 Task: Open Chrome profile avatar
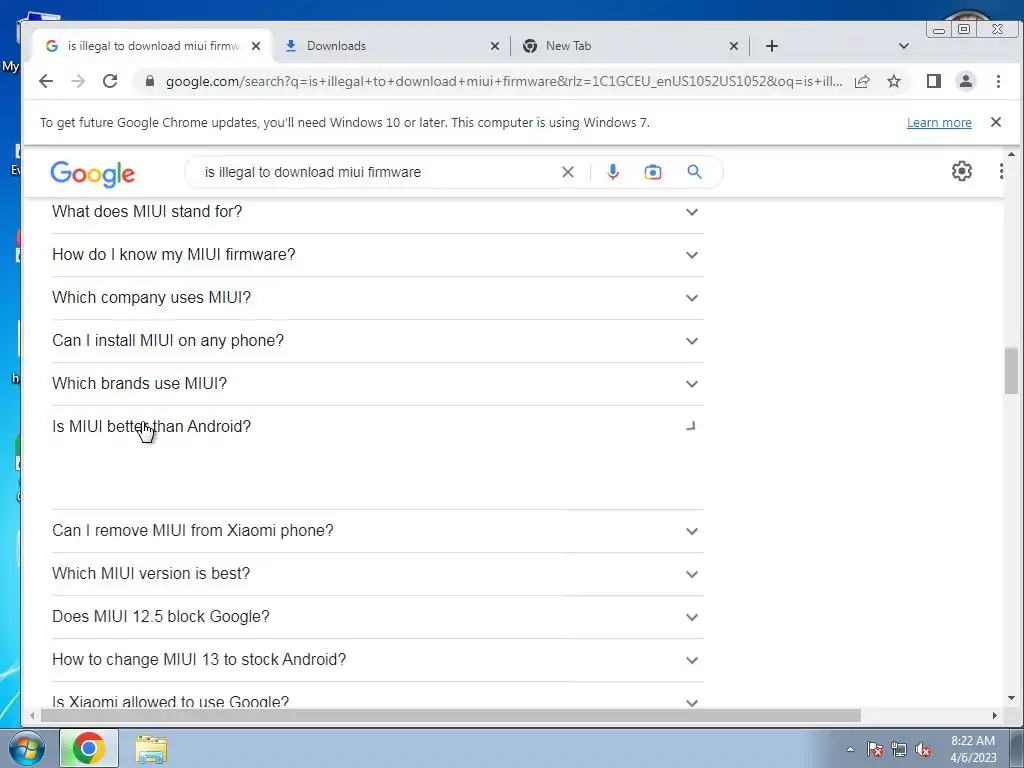pyautogui.click(x=966, y=81)
